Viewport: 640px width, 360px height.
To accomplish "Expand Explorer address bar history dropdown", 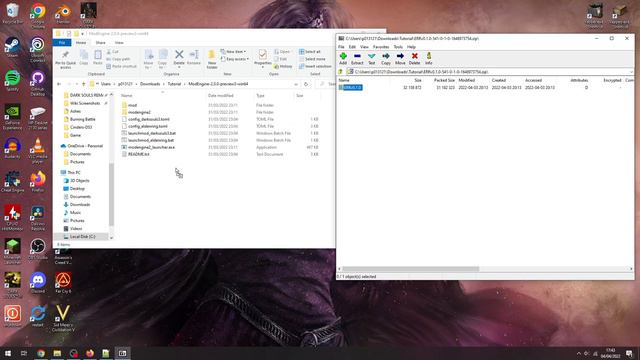I will (x=296, y=84).
